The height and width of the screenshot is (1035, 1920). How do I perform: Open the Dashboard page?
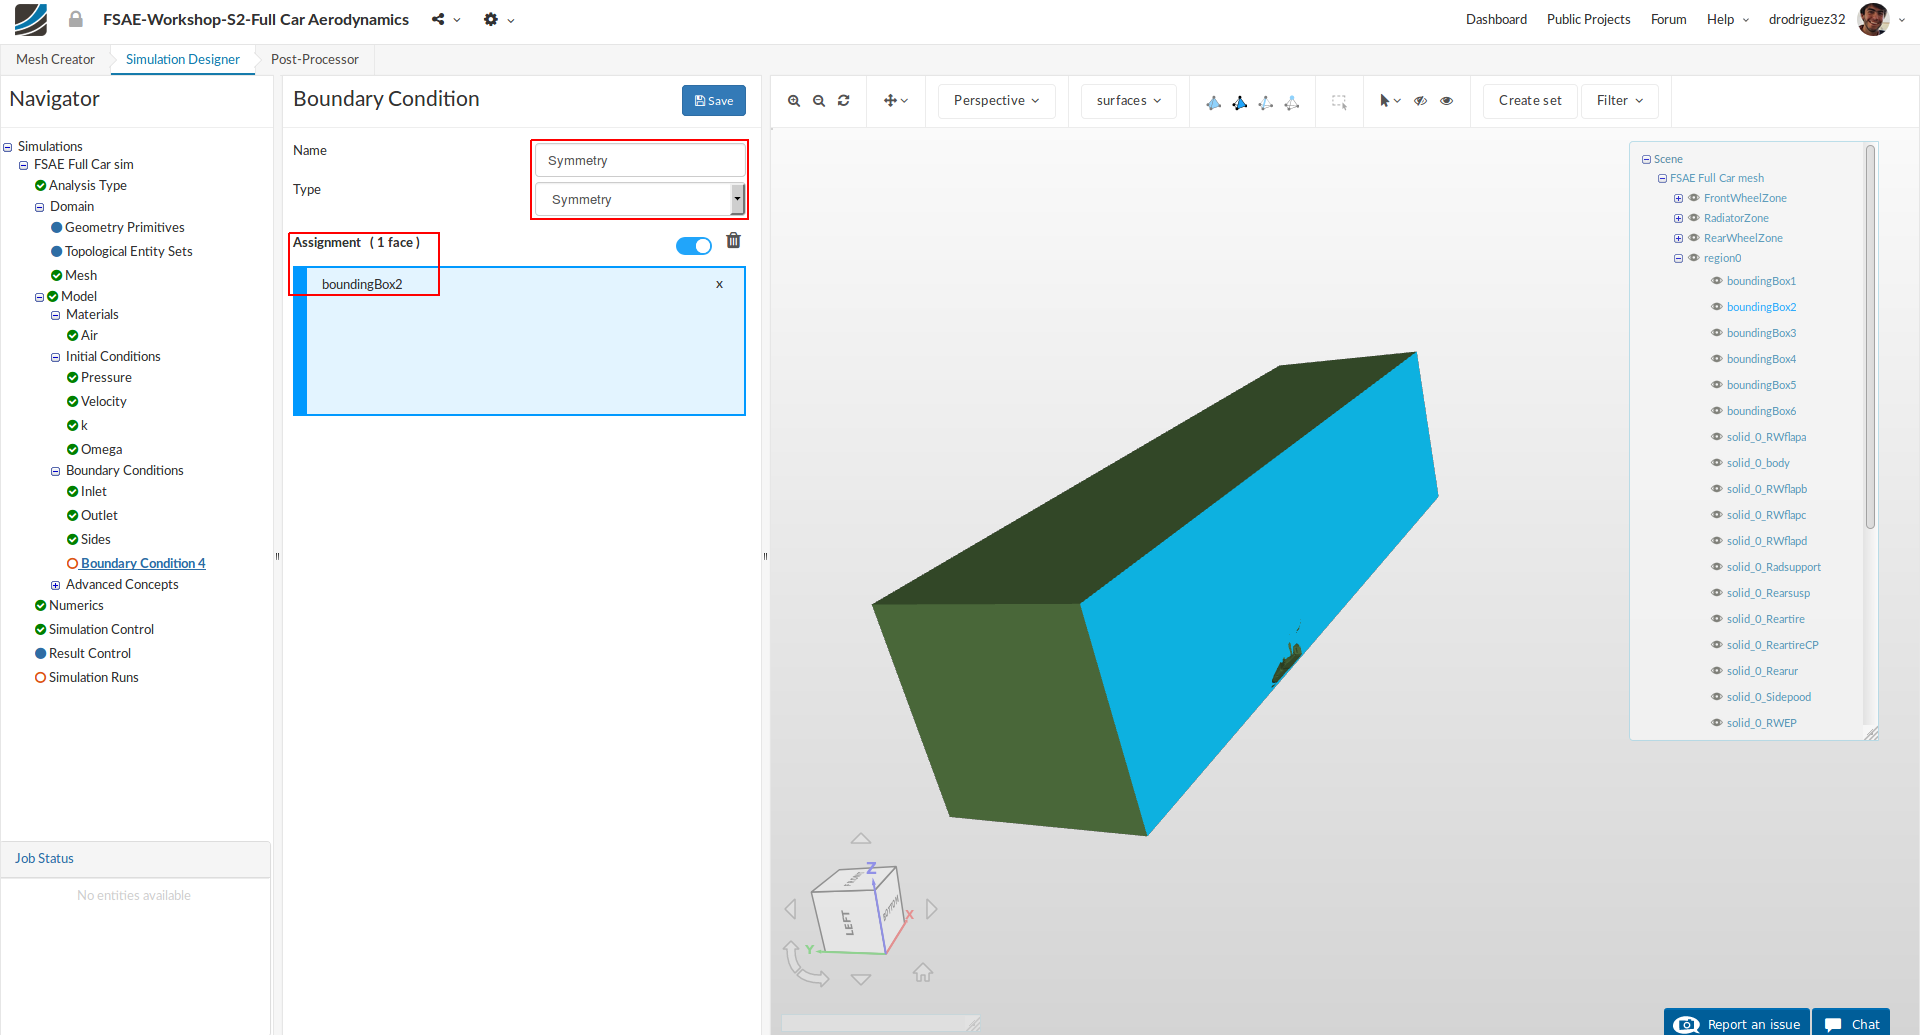(1496, 19)
